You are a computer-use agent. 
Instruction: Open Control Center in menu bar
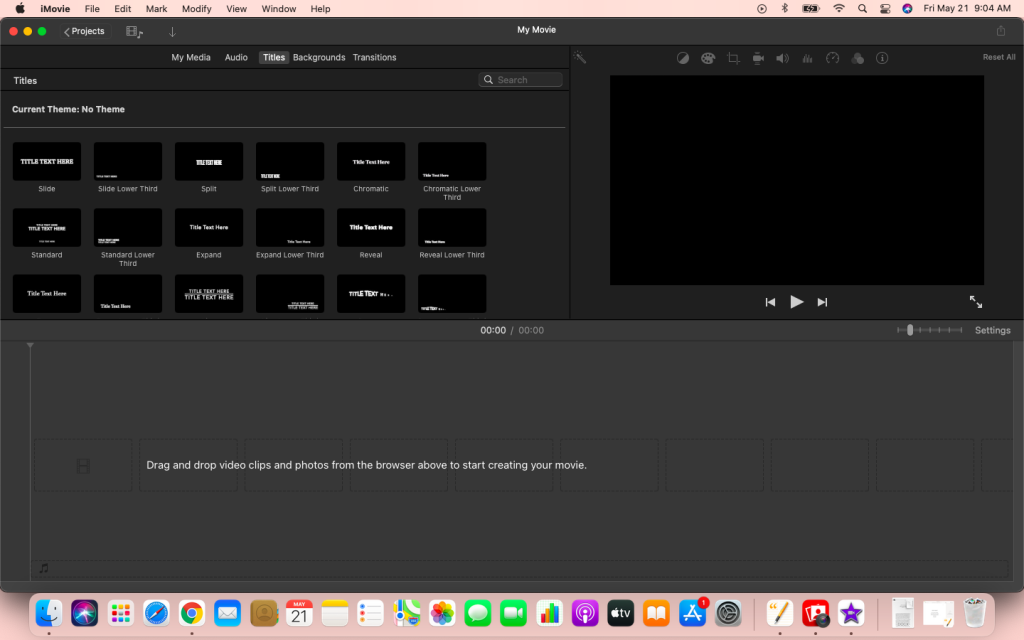pos(885,8)
